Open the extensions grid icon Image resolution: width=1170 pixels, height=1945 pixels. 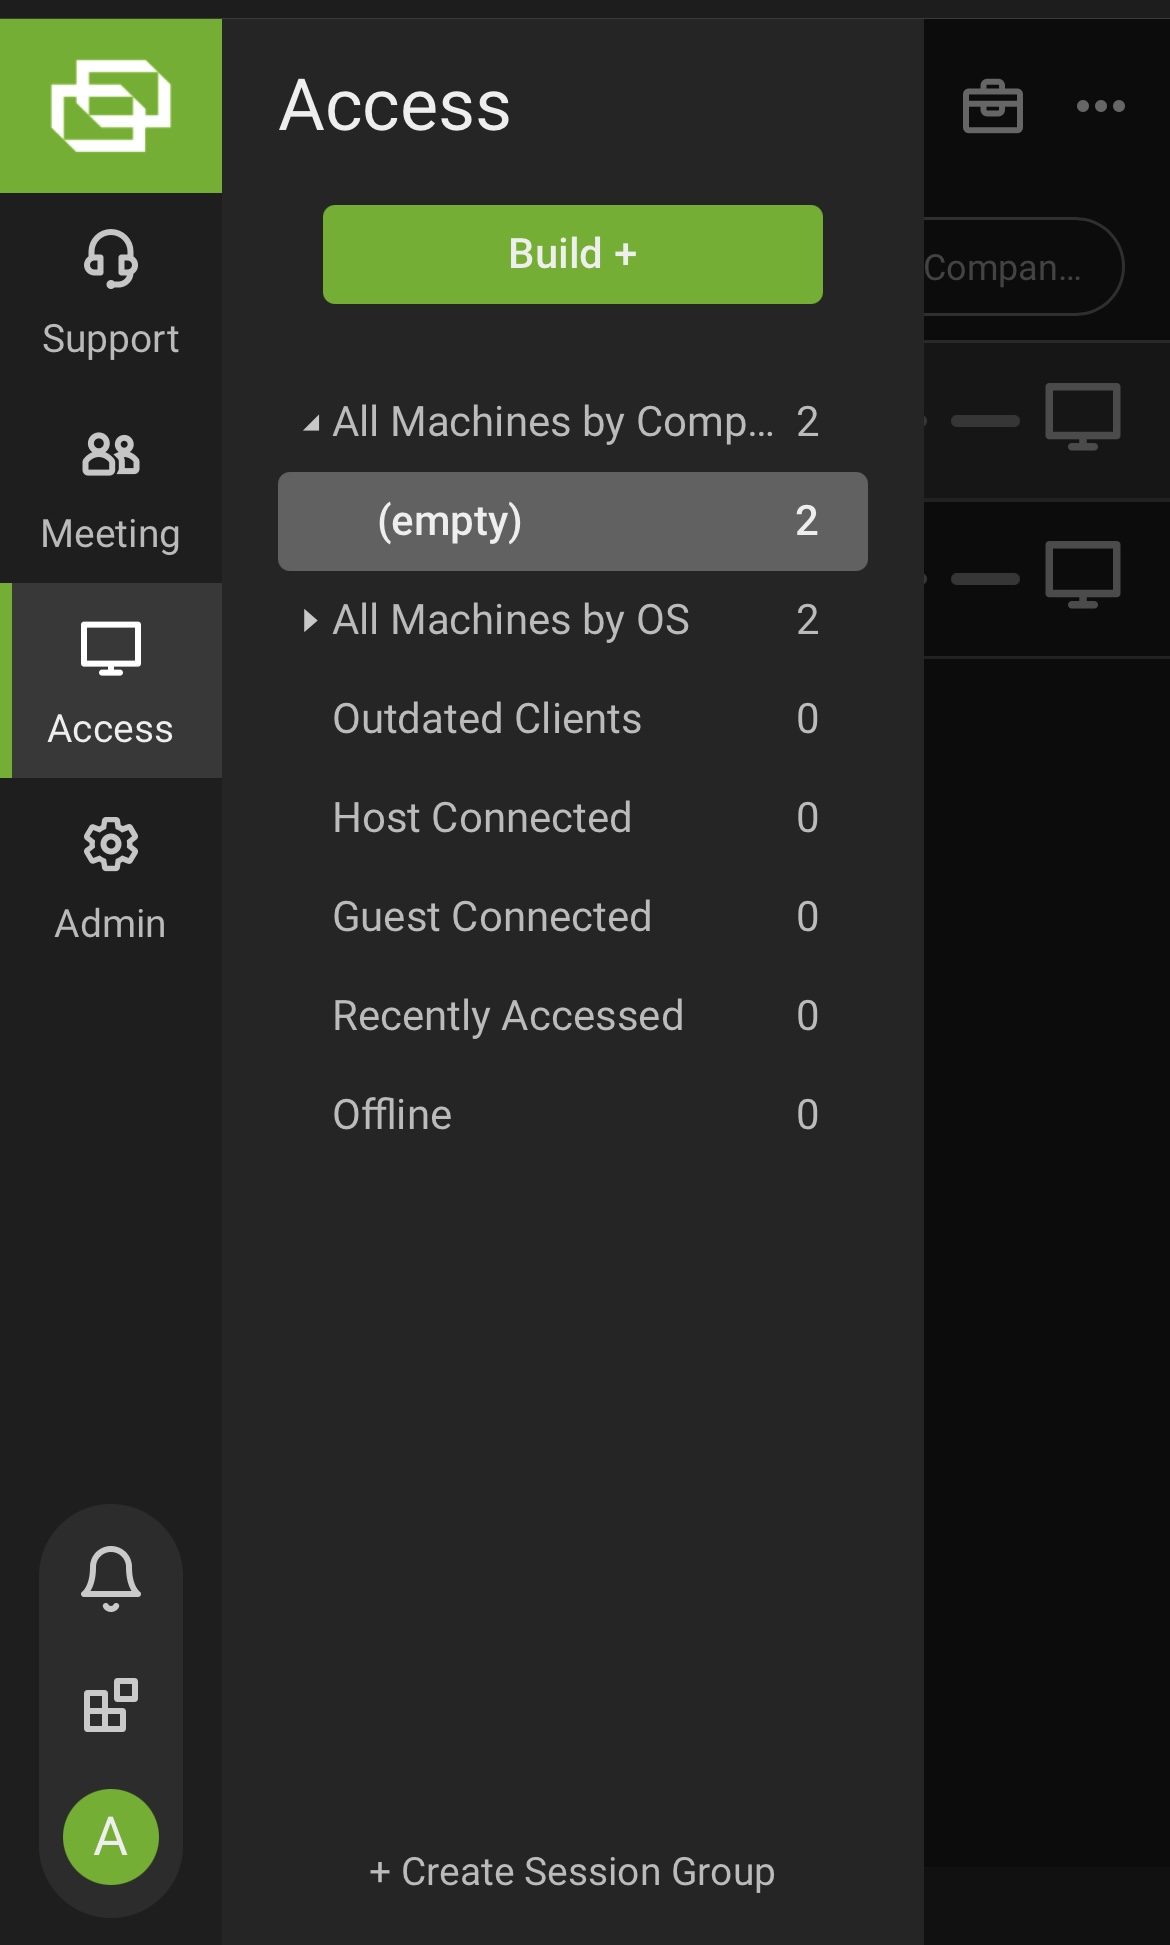tap(110, 1705)
